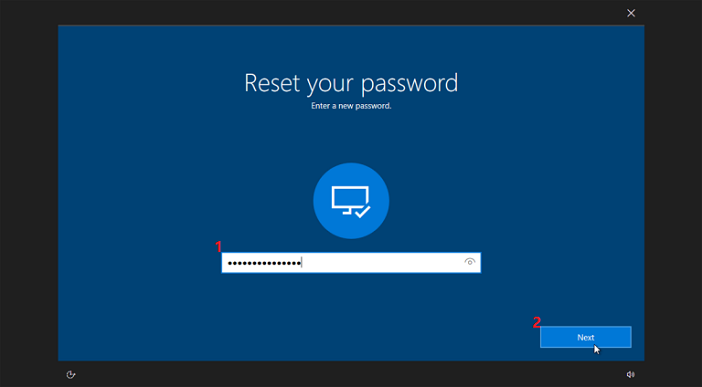Place cursor after the last password dot
The height and width of the screenshot is (387, 702).
[302, 262]
